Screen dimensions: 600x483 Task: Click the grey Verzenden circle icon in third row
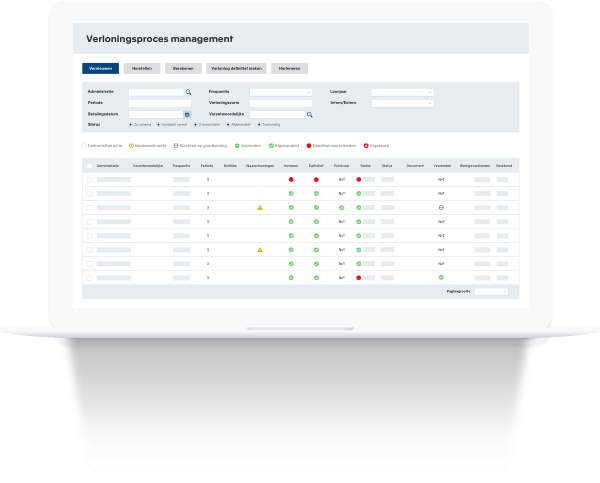click(440, 207)
